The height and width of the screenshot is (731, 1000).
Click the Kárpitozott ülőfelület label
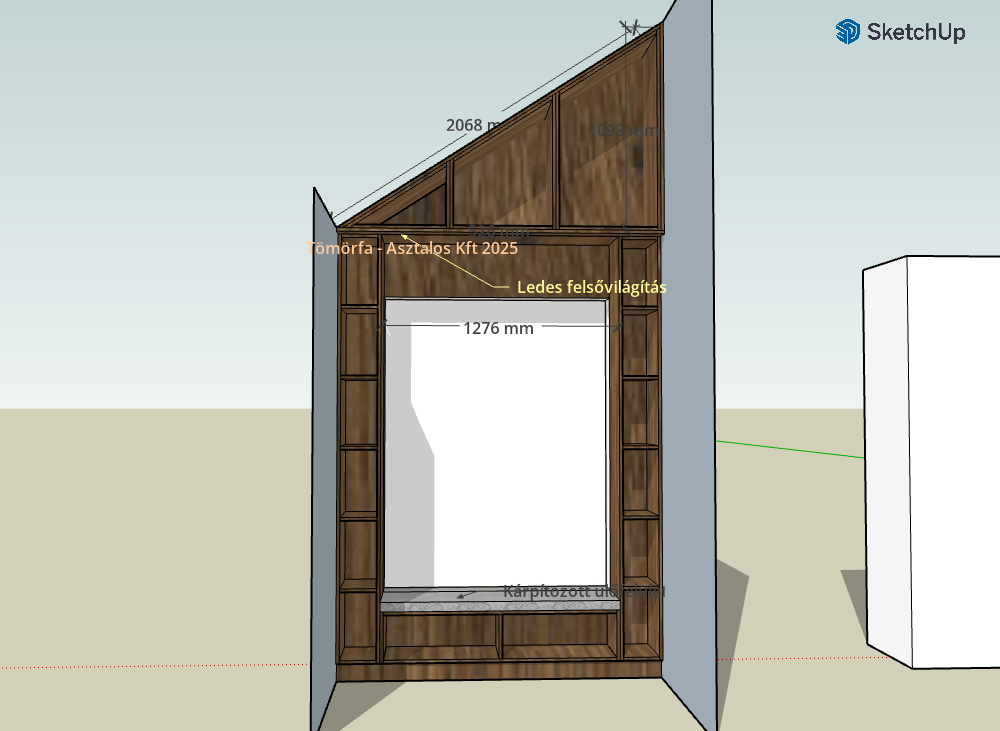click(x=584, y=592)
